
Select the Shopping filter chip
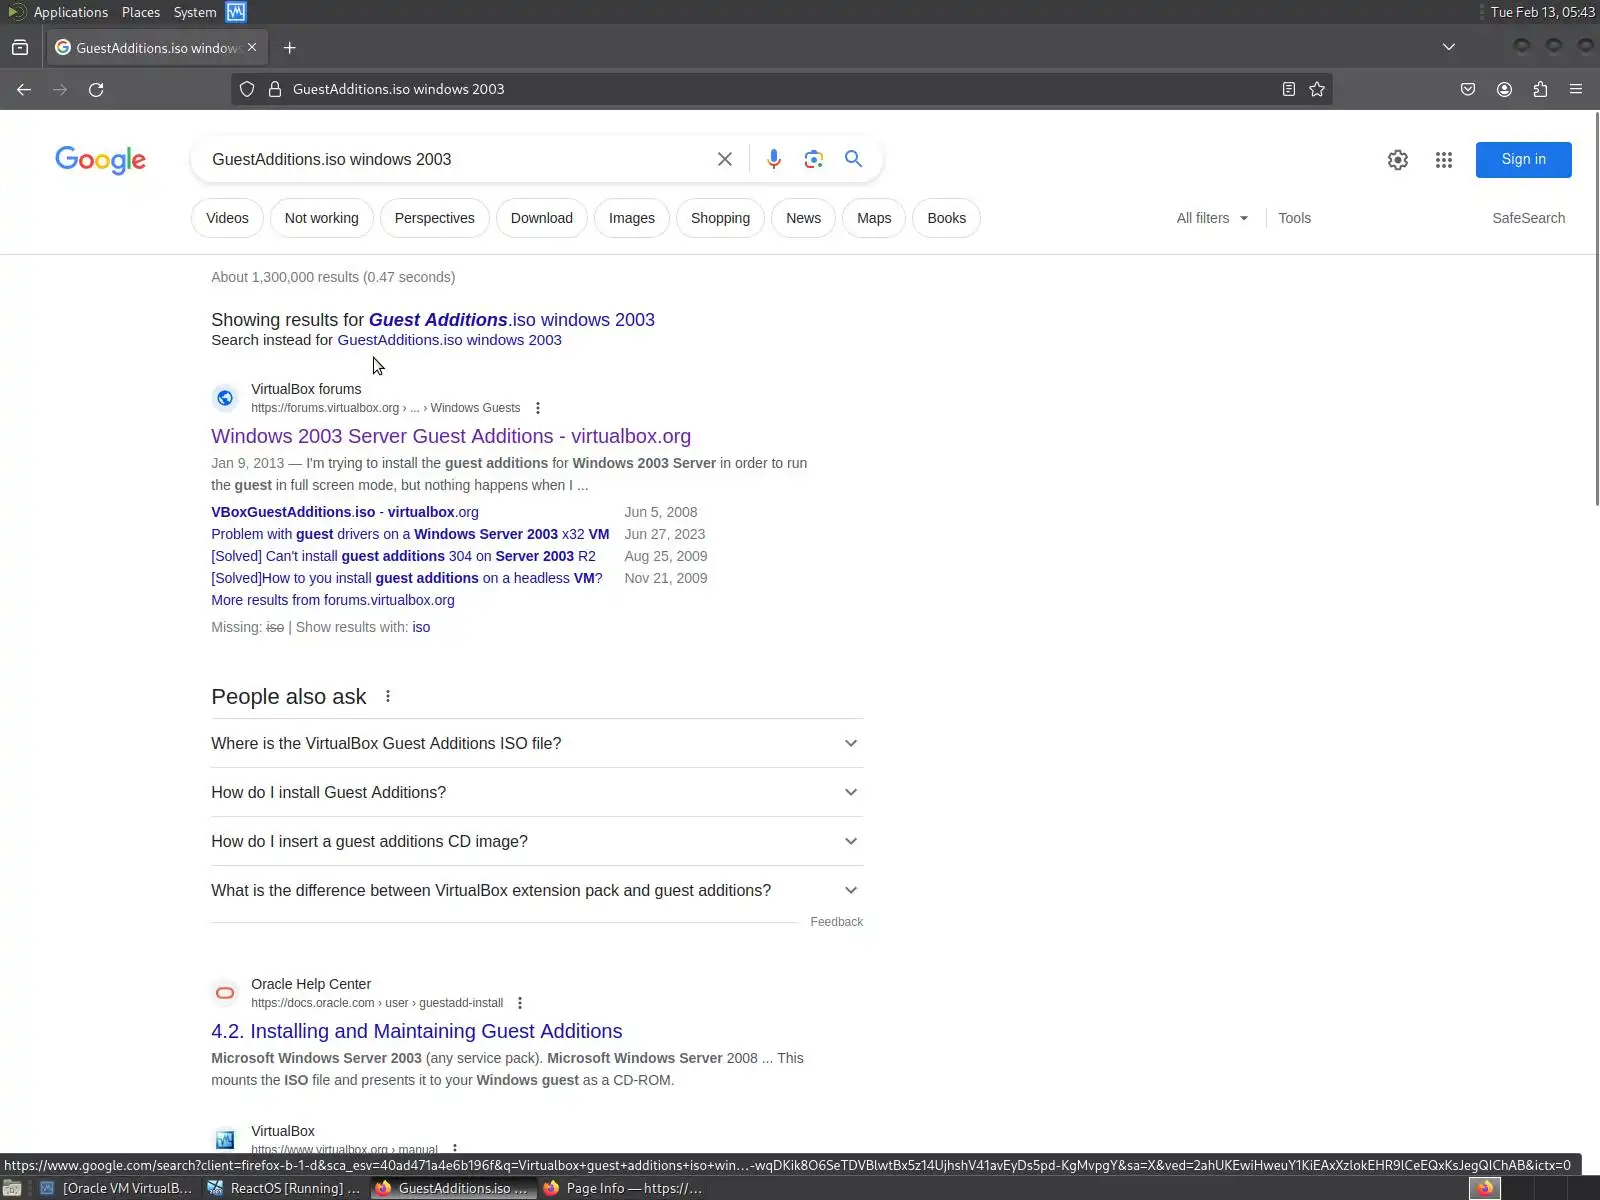tap(720, 218)
